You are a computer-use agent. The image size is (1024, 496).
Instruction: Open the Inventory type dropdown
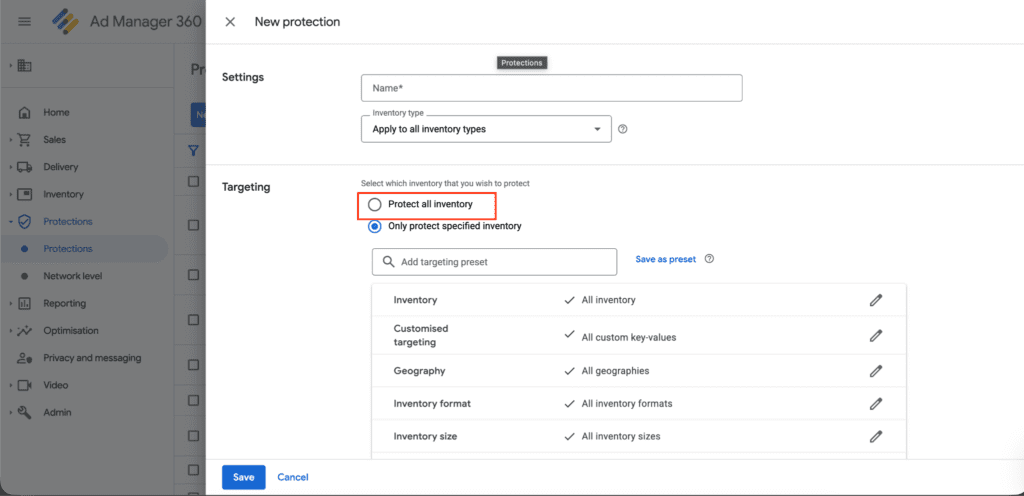click(x=486, y=129)
